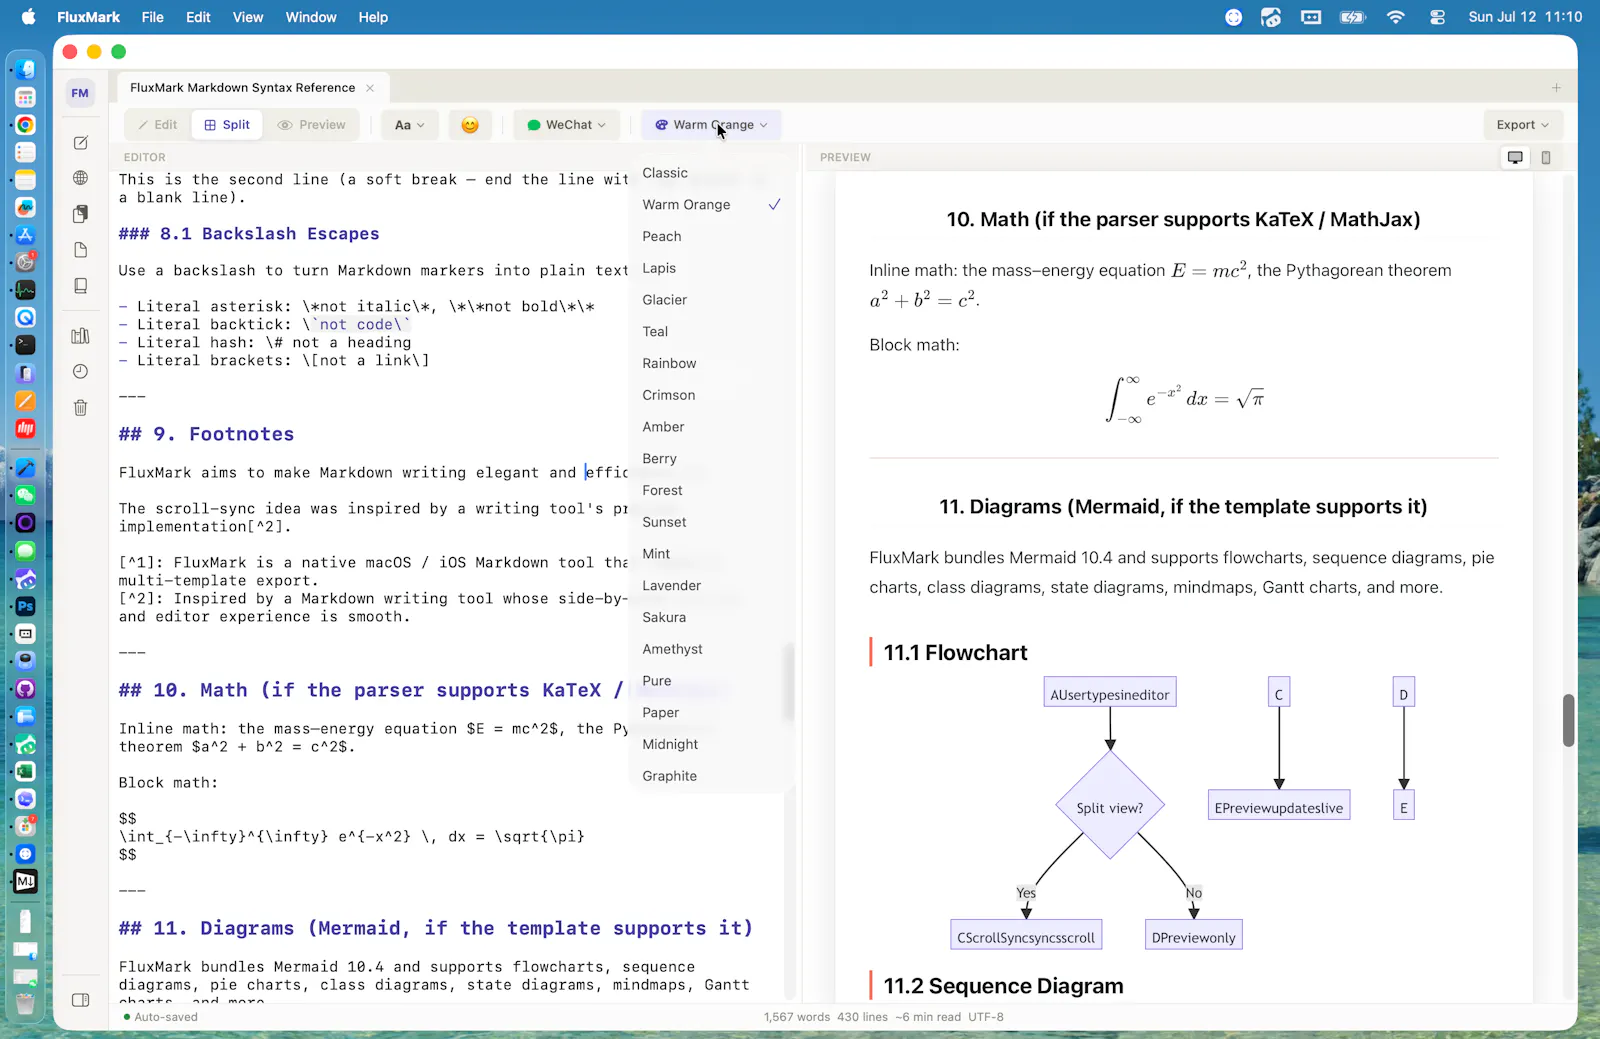Viewport: 1600px width, 1039px height.
Task: Open history via the clock icon
Action: pyautogui.click(x=81, y=372)
